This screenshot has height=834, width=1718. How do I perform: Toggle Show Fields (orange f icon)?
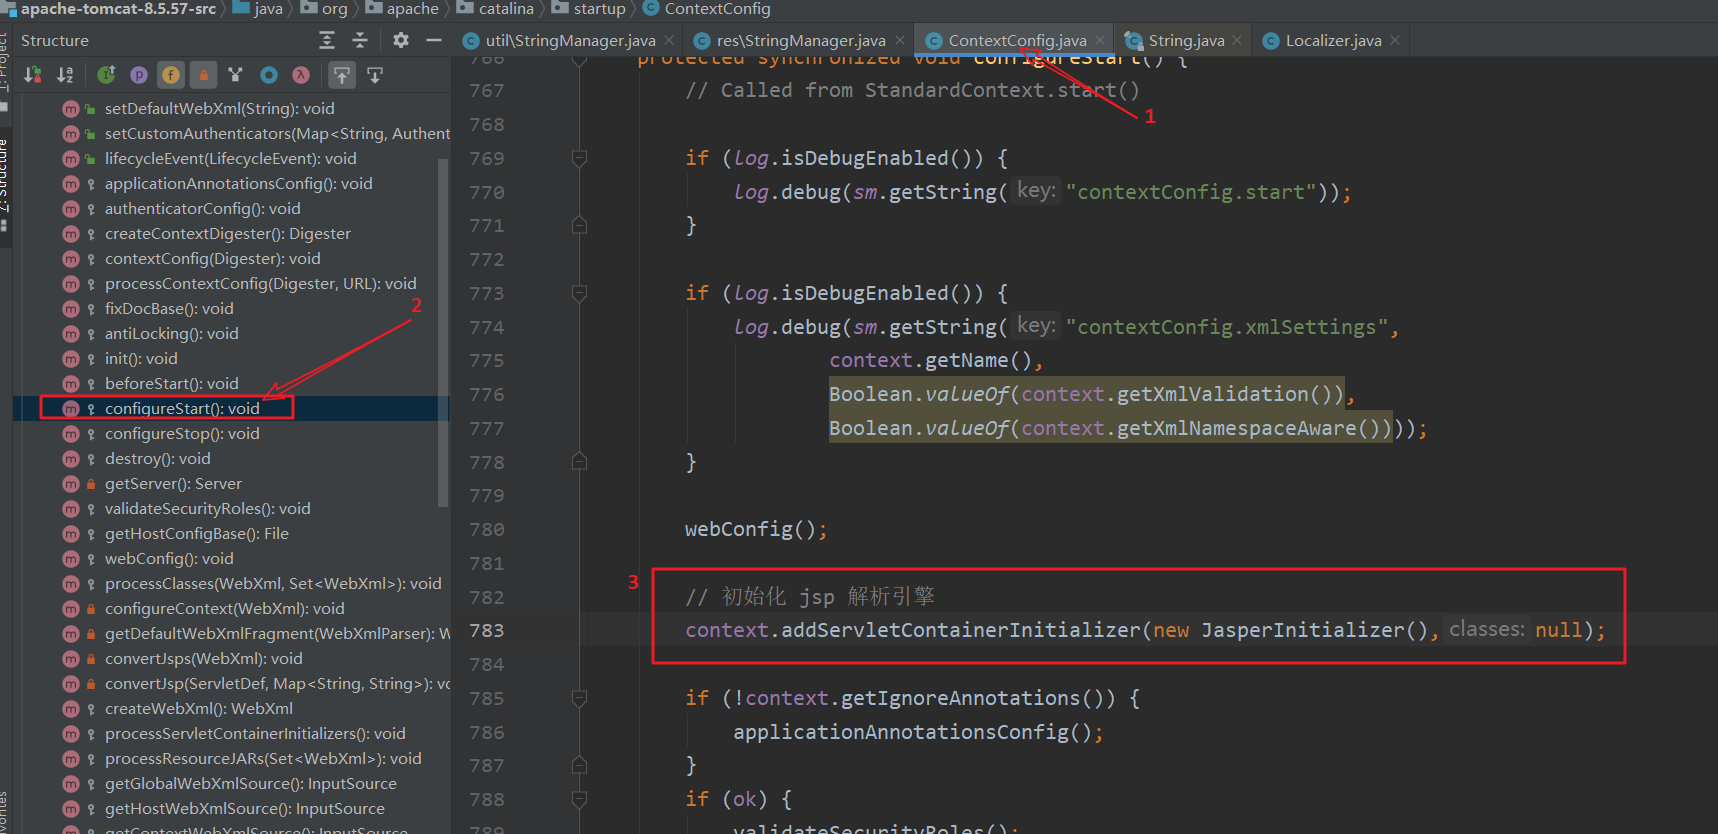(171, 75)
